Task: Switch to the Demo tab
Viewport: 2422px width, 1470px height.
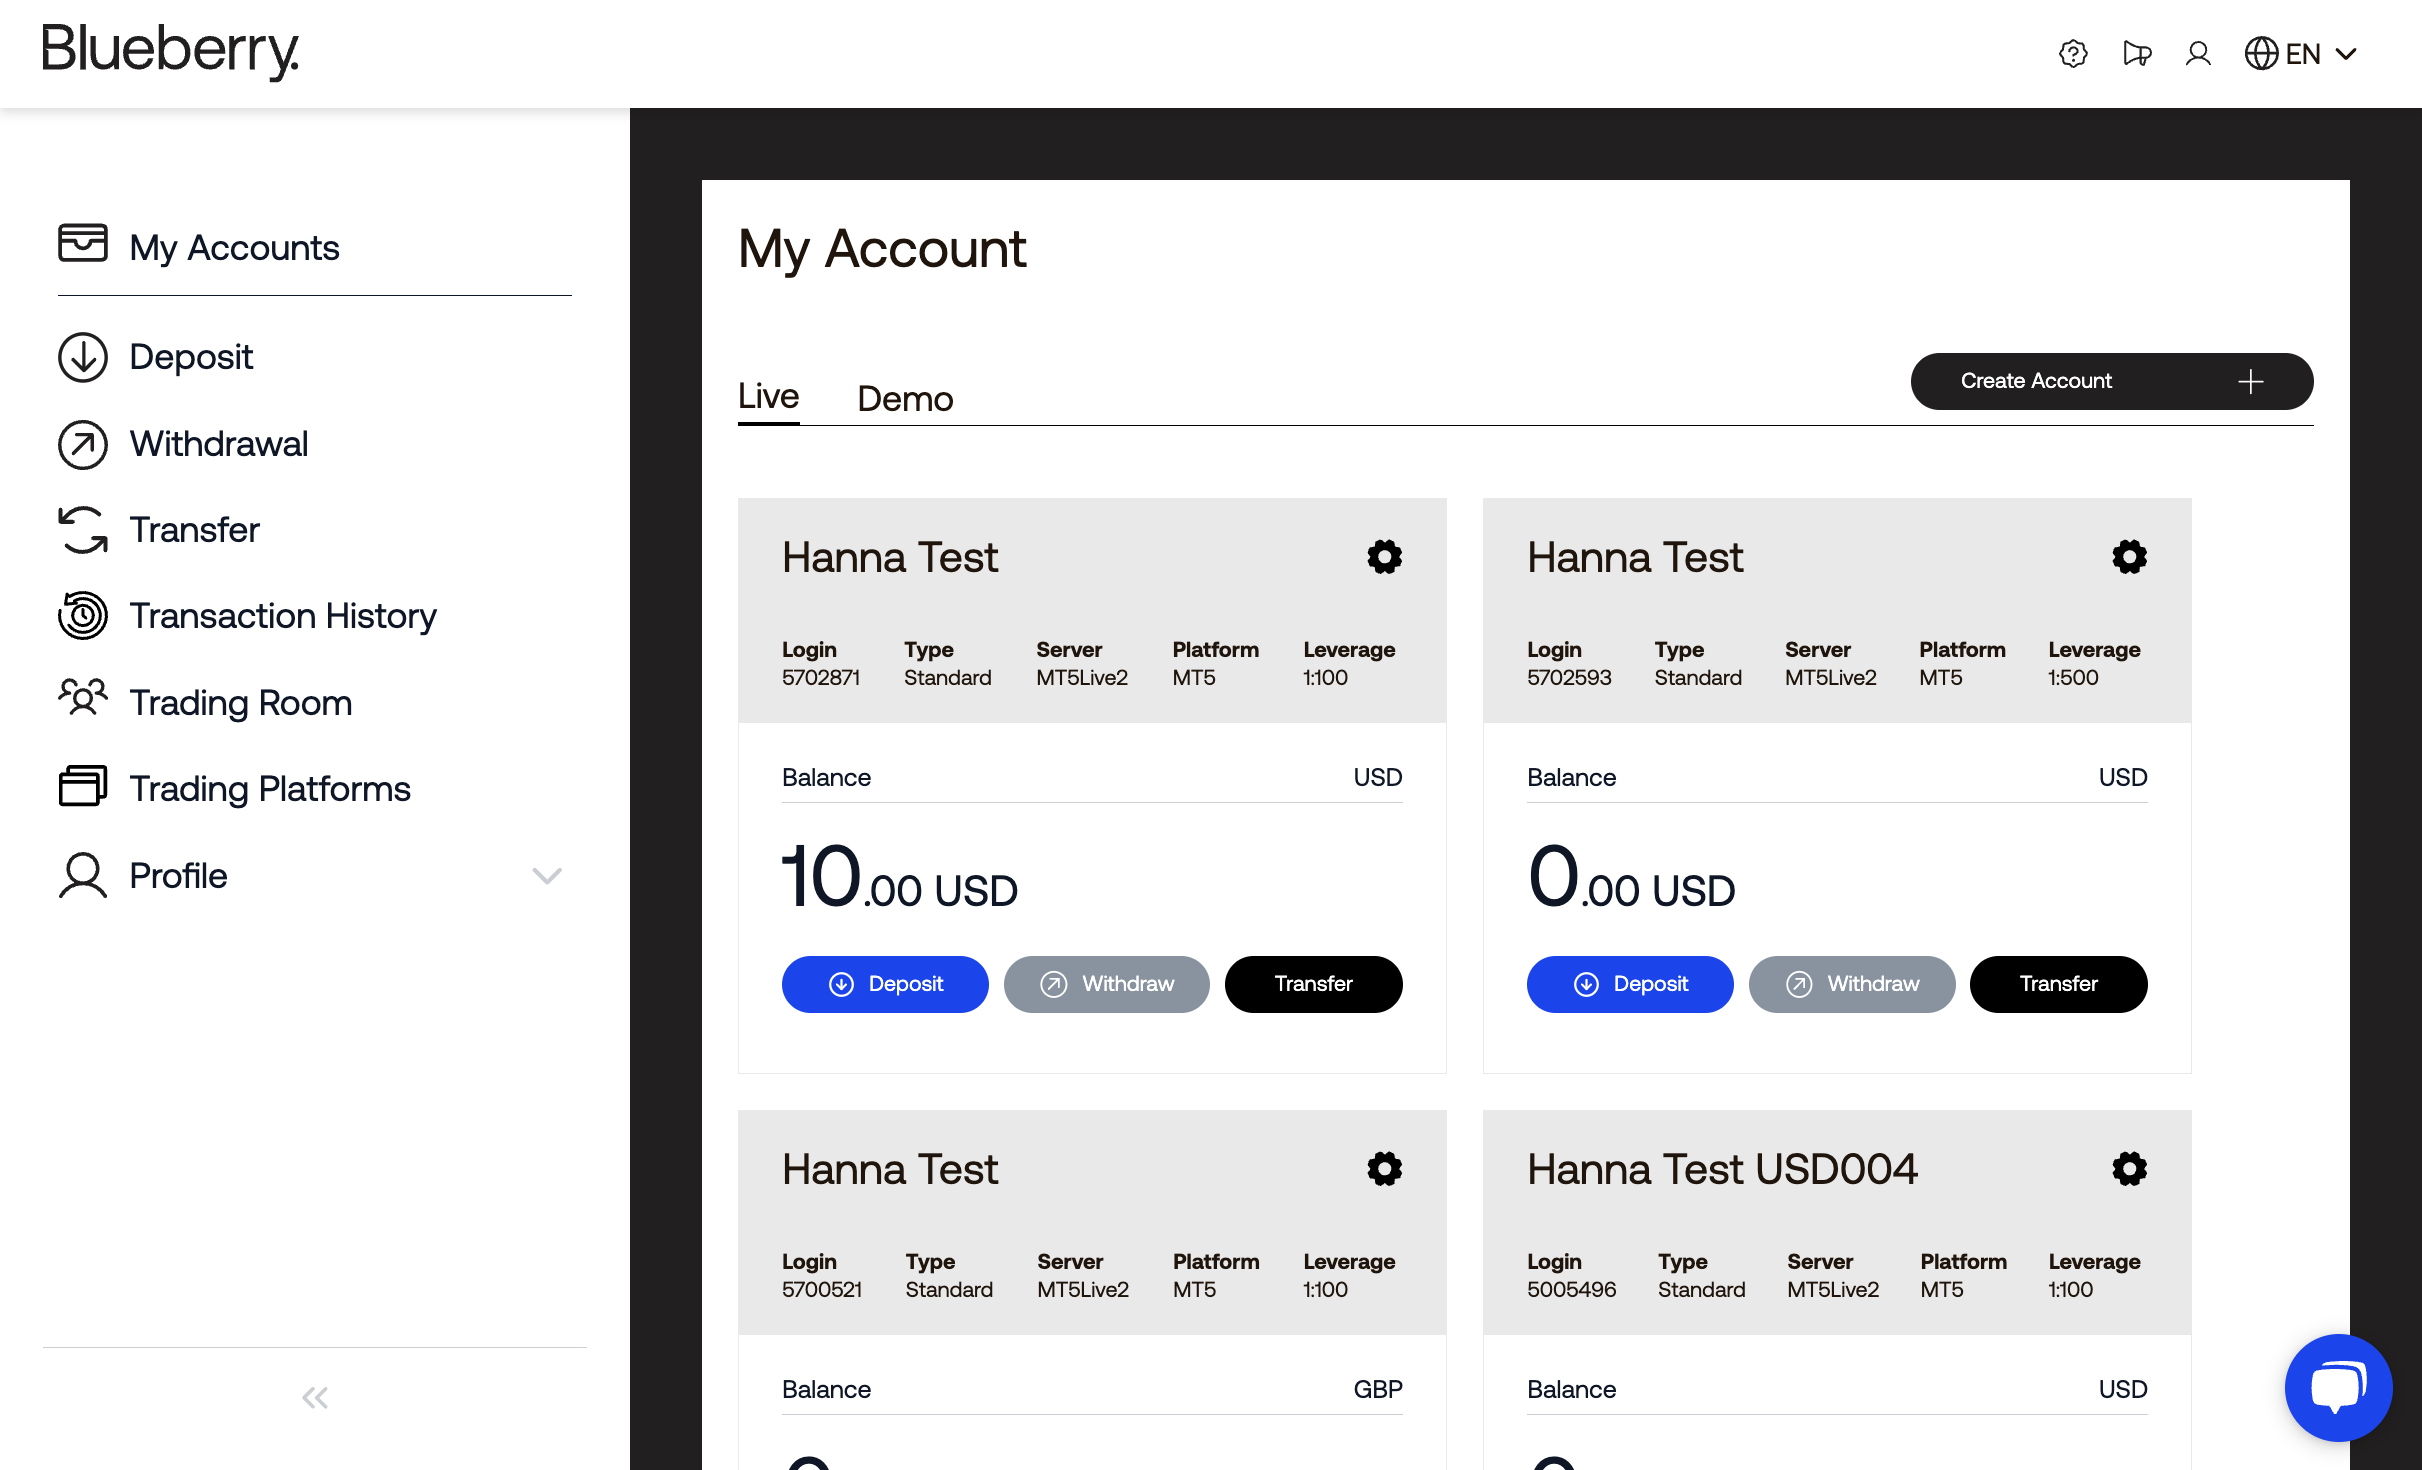Action: pos(905,398)
